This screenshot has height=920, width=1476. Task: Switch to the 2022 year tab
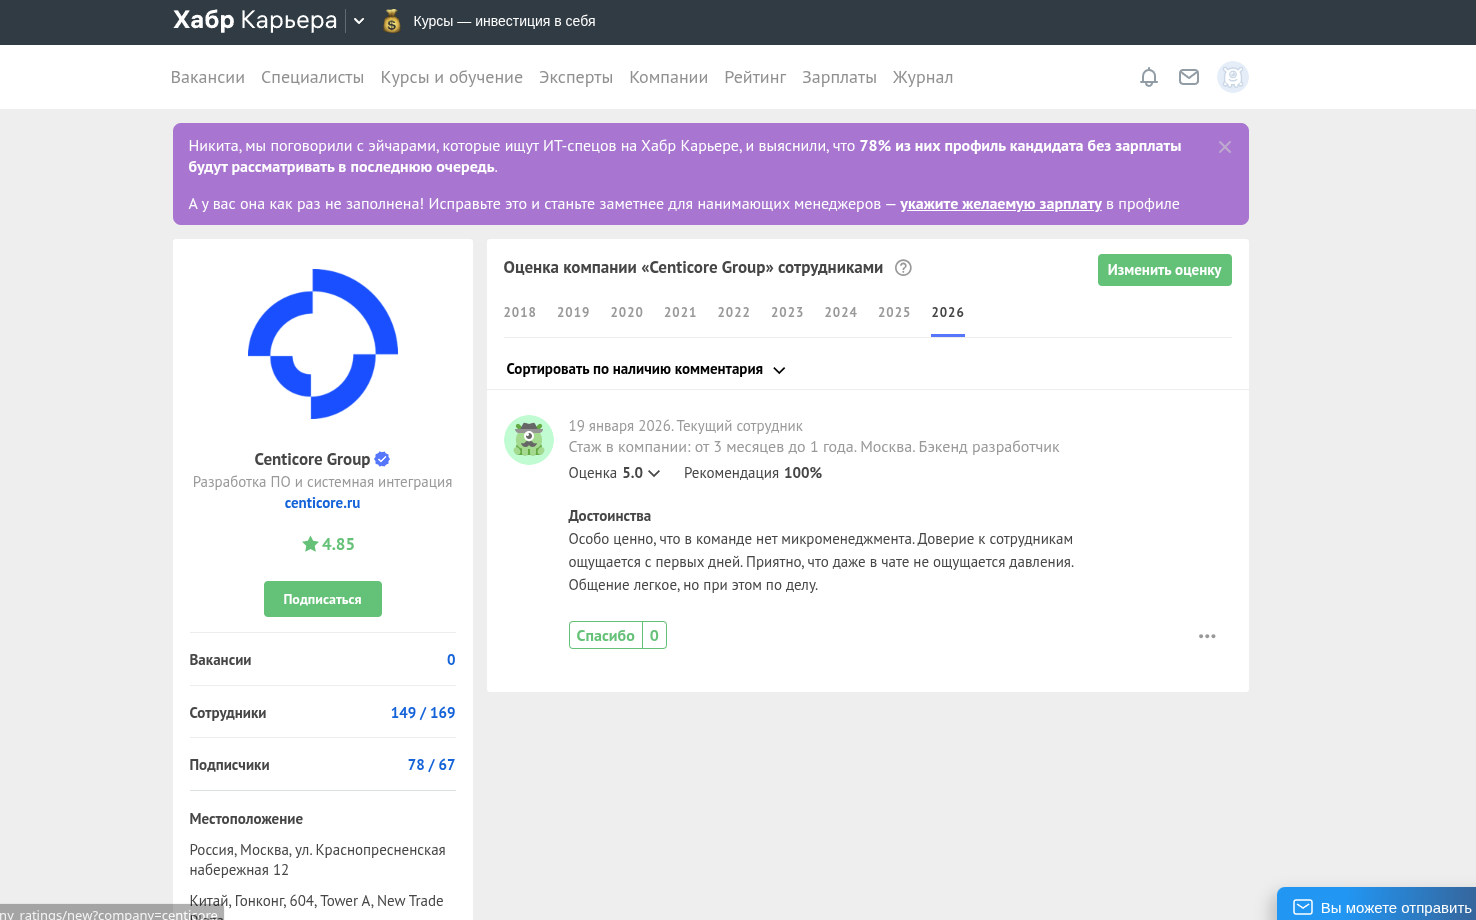click(x=734, y=313)
